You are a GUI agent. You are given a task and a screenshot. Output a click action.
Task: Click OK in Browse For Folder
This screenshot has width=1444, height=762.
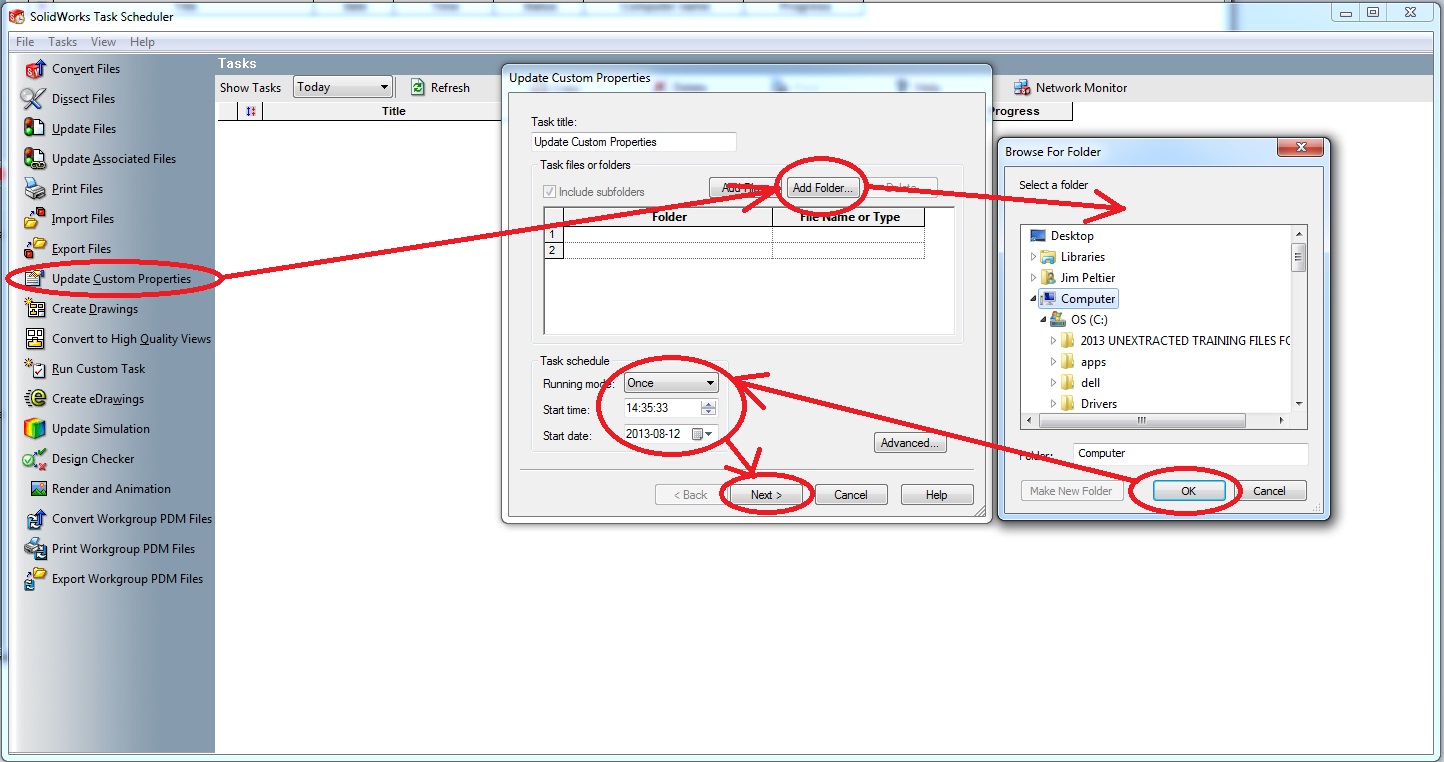(1188, 491)
